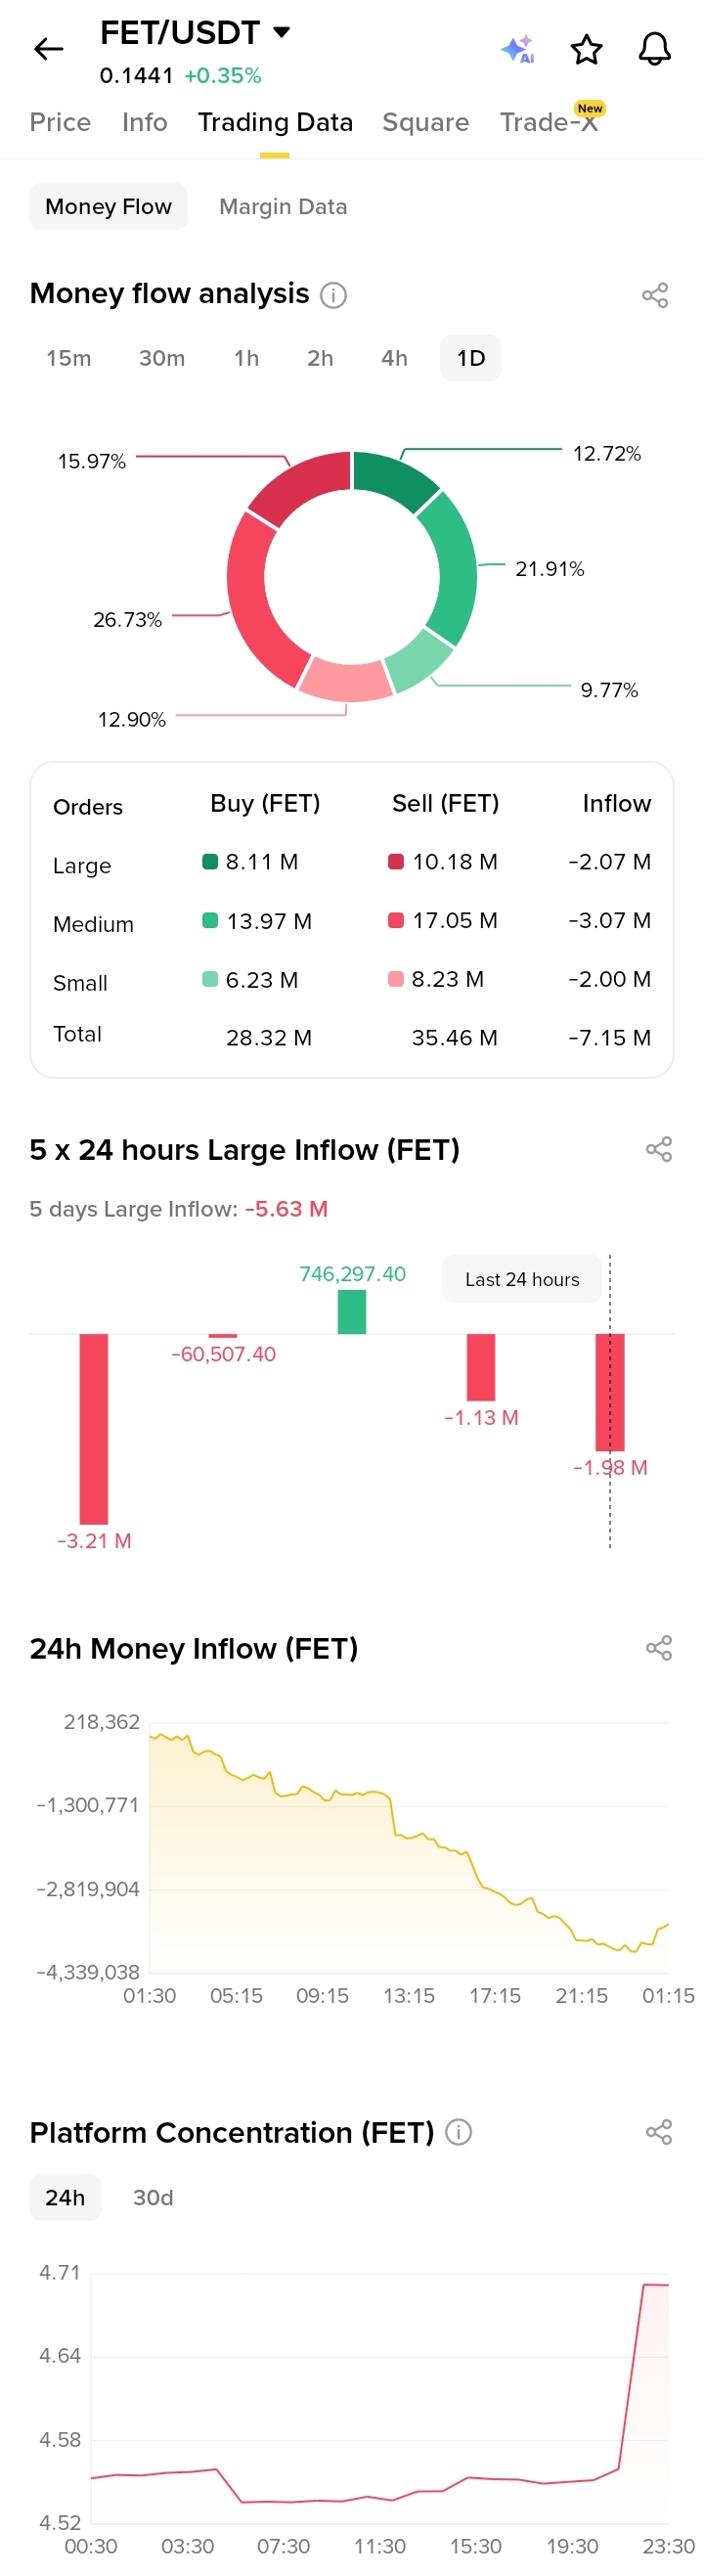
Task: Select the 4h timeframe option
Action: tap(394, 358)
